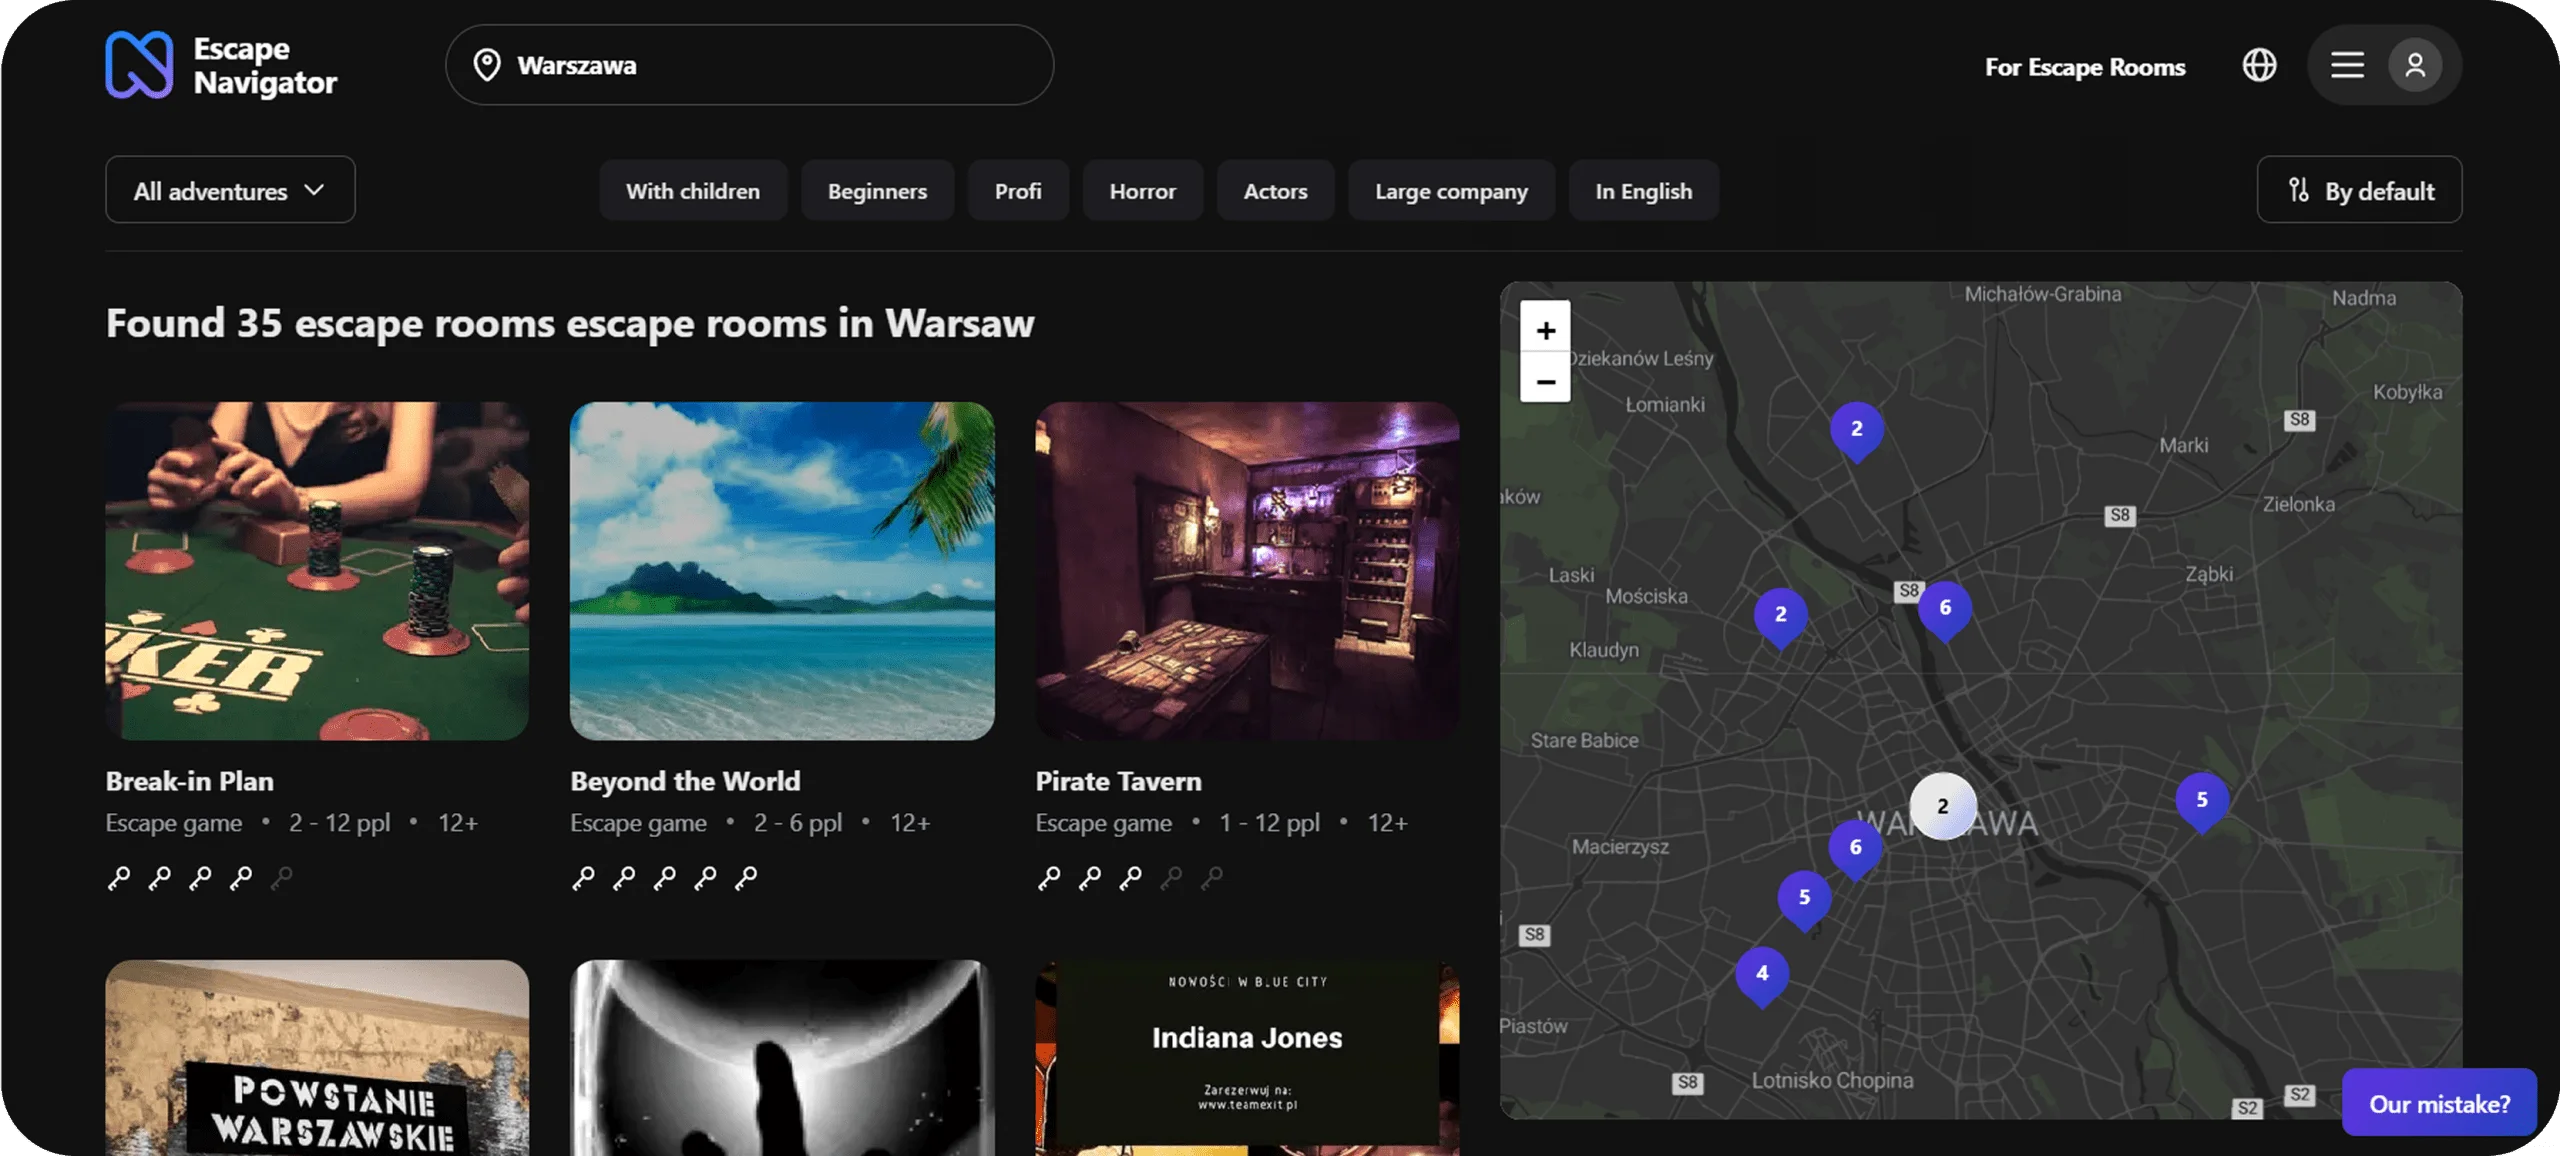This screenshot has width=2560, height=1156.
Task: Click the user profile avatar icon
Action: click(x=2415, y=65)
